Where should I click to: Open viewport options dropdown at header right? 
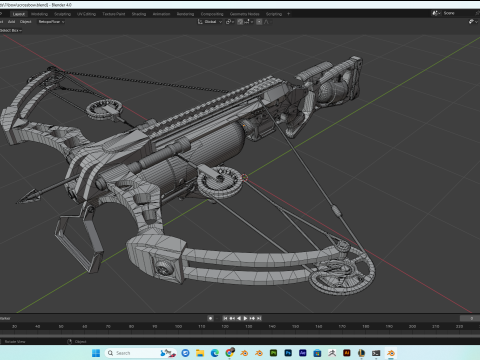point(473,22)
